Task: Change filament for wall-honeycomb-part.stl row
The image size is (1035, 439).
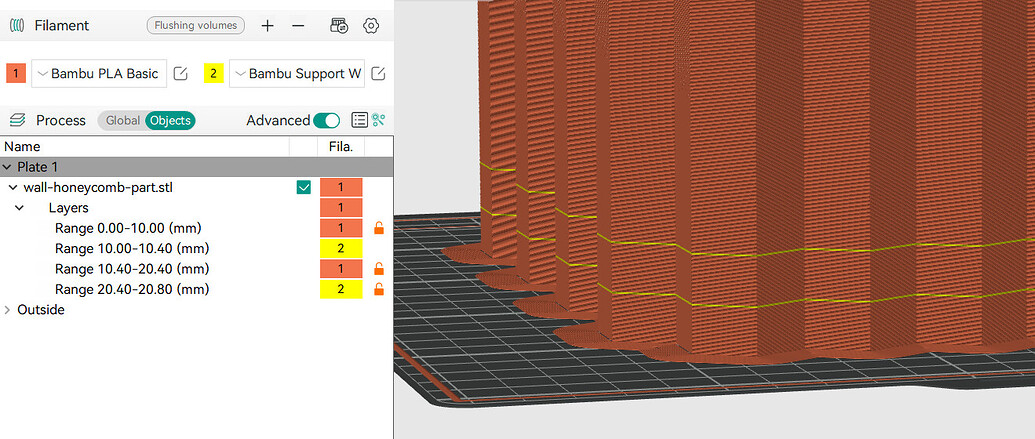Action: (341, 187)
